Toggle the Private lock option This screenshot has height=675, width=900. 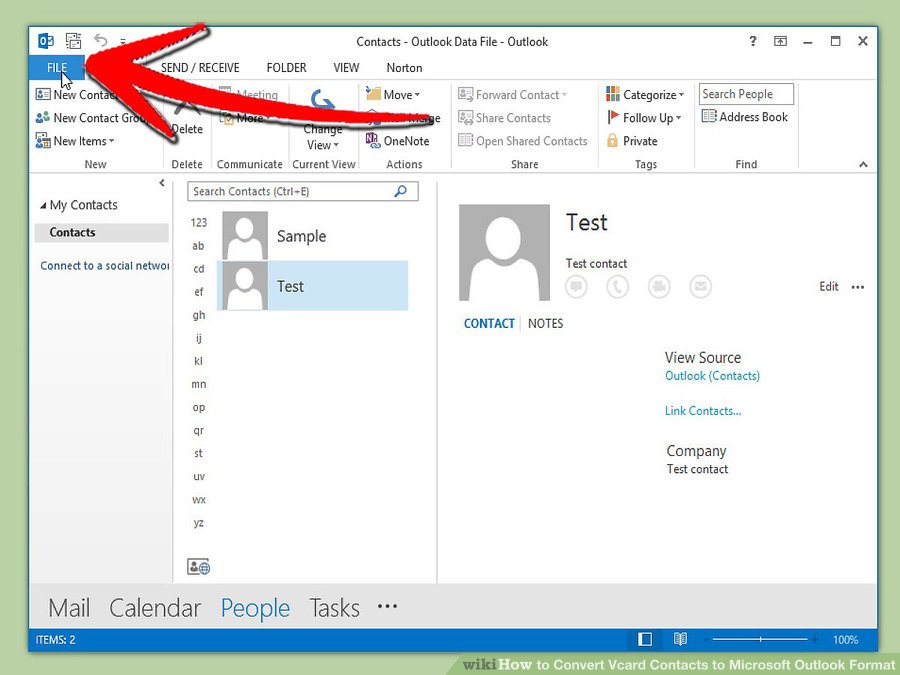(631, 141)
